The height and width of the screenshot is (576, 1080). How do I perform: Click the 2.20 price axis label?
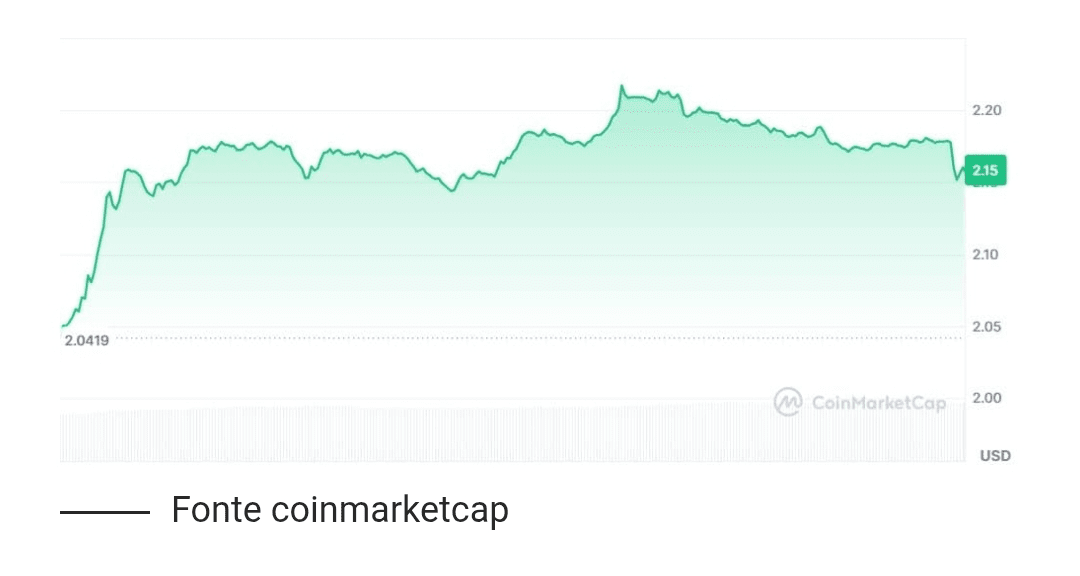click(985, 110)
